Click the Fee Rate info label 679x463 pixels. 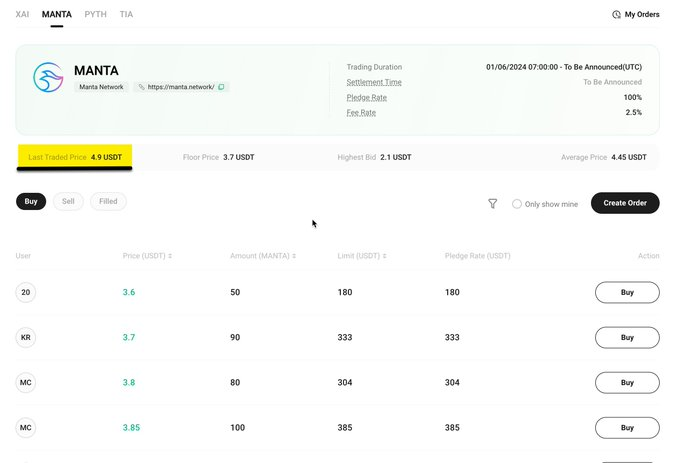[361, 113]
